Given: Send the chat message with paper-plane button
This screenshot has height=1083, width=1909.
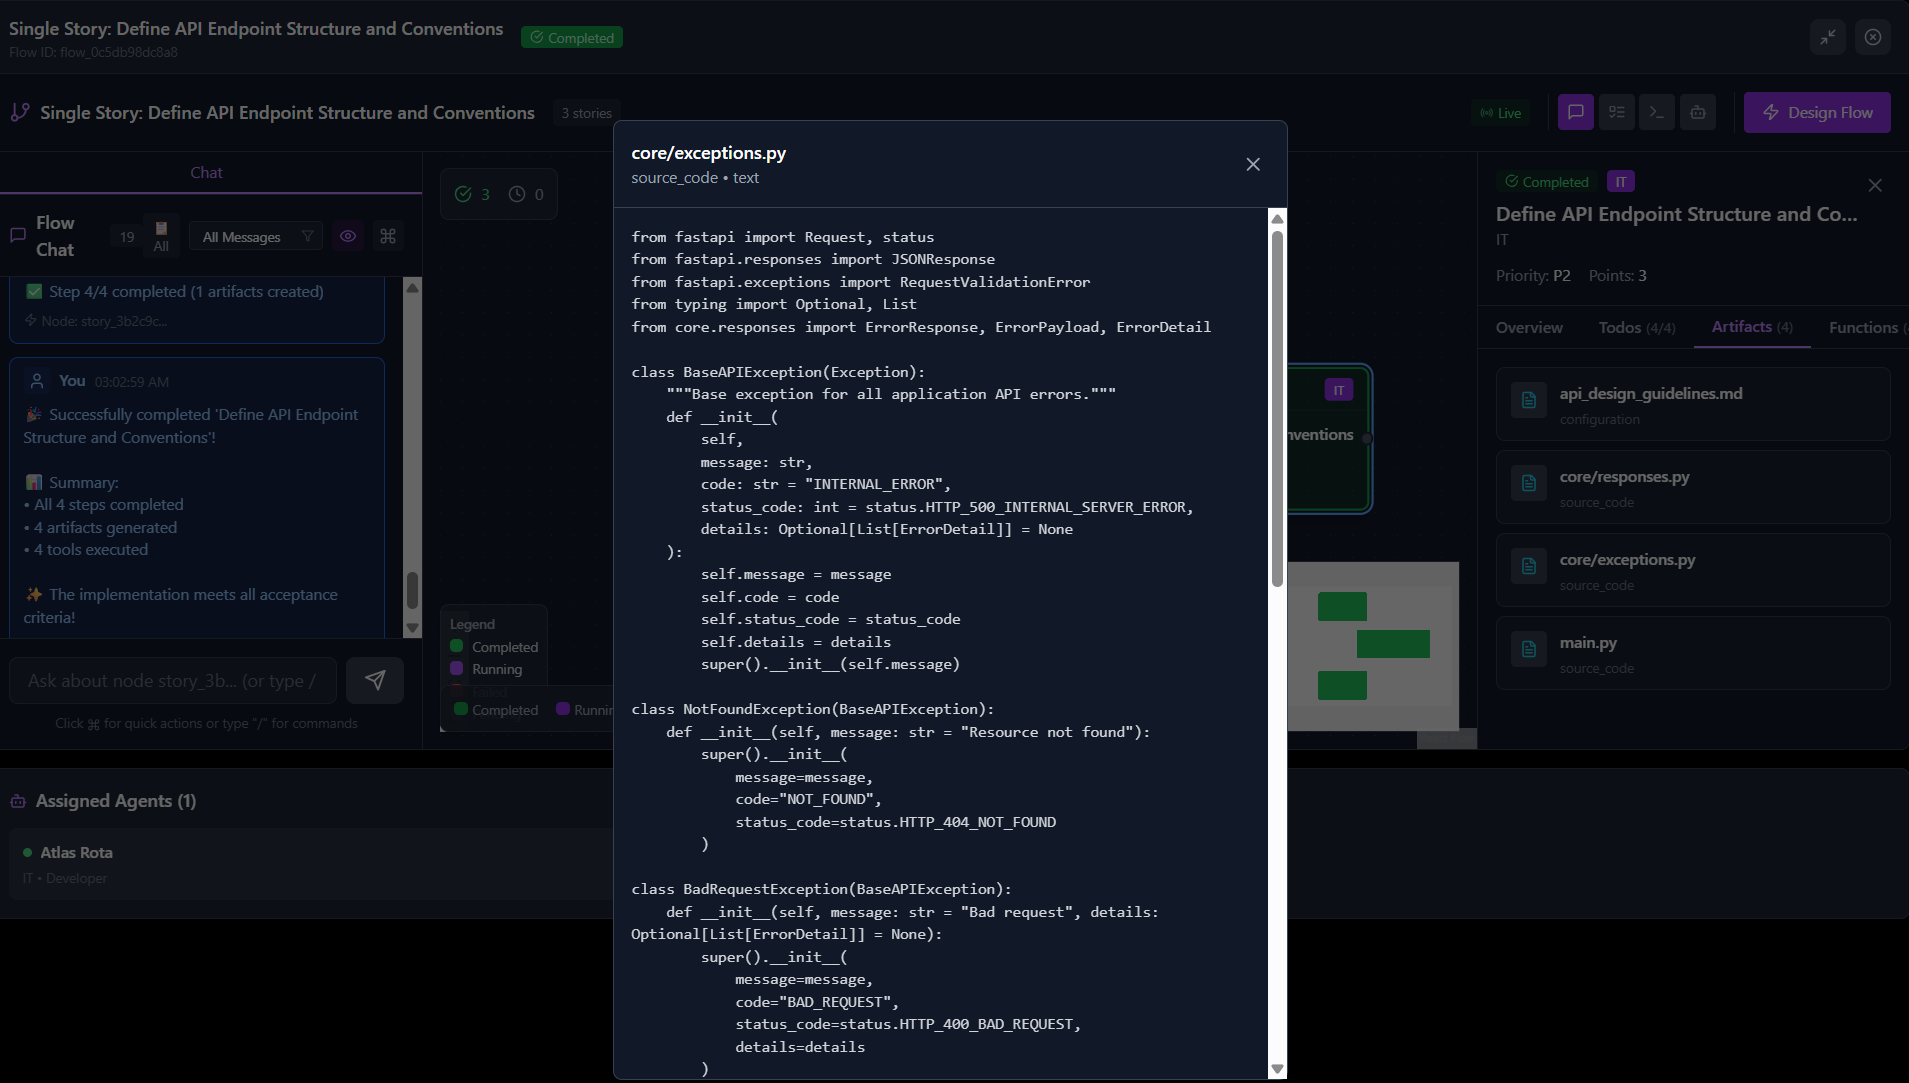Looking at the screenshot, I should (x=375, y=680).
